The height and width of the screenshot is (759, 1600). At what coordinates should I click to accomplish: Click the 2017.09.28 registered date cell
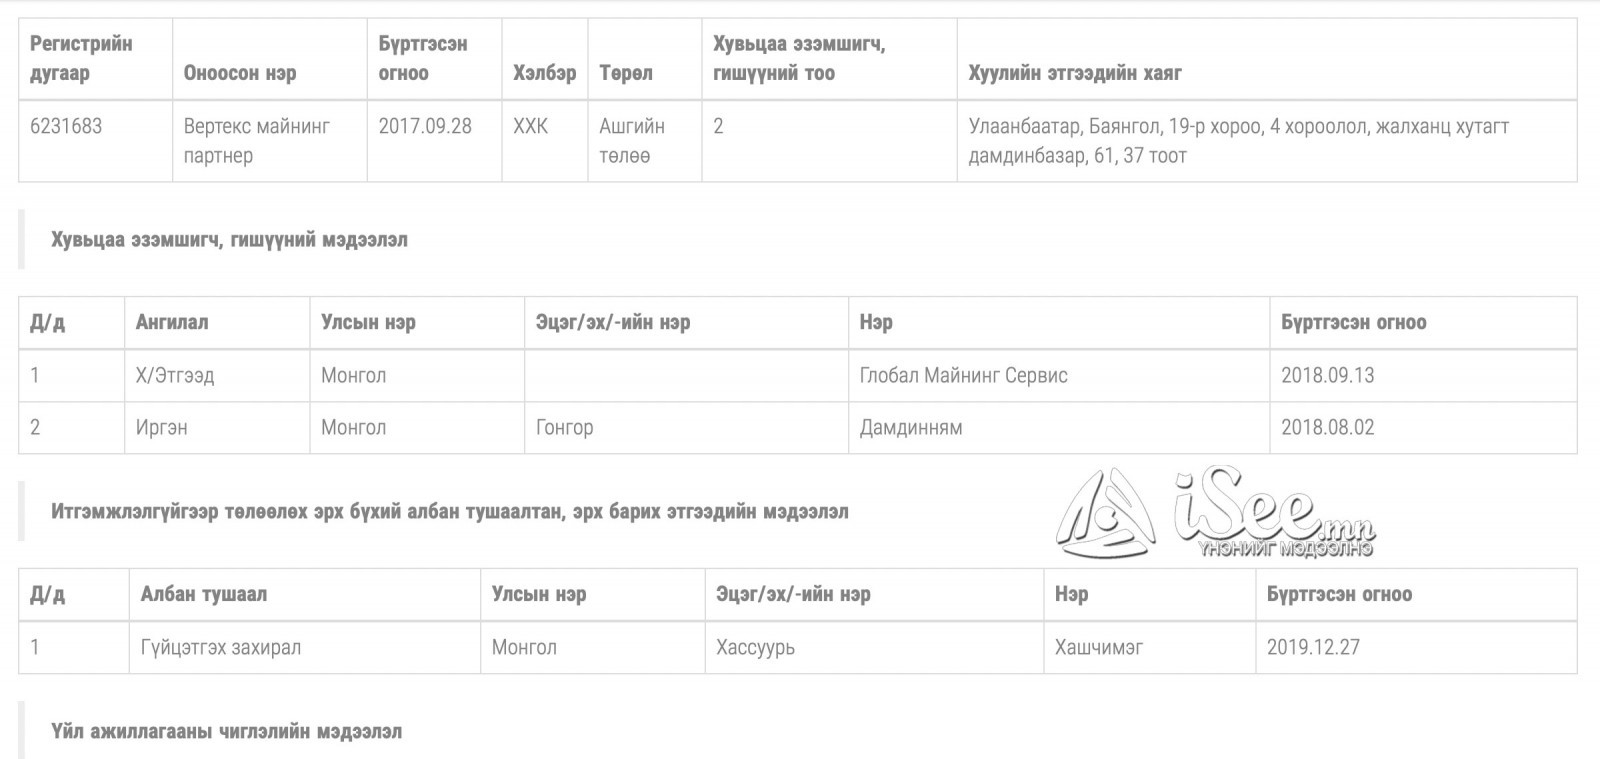point(434,141)
